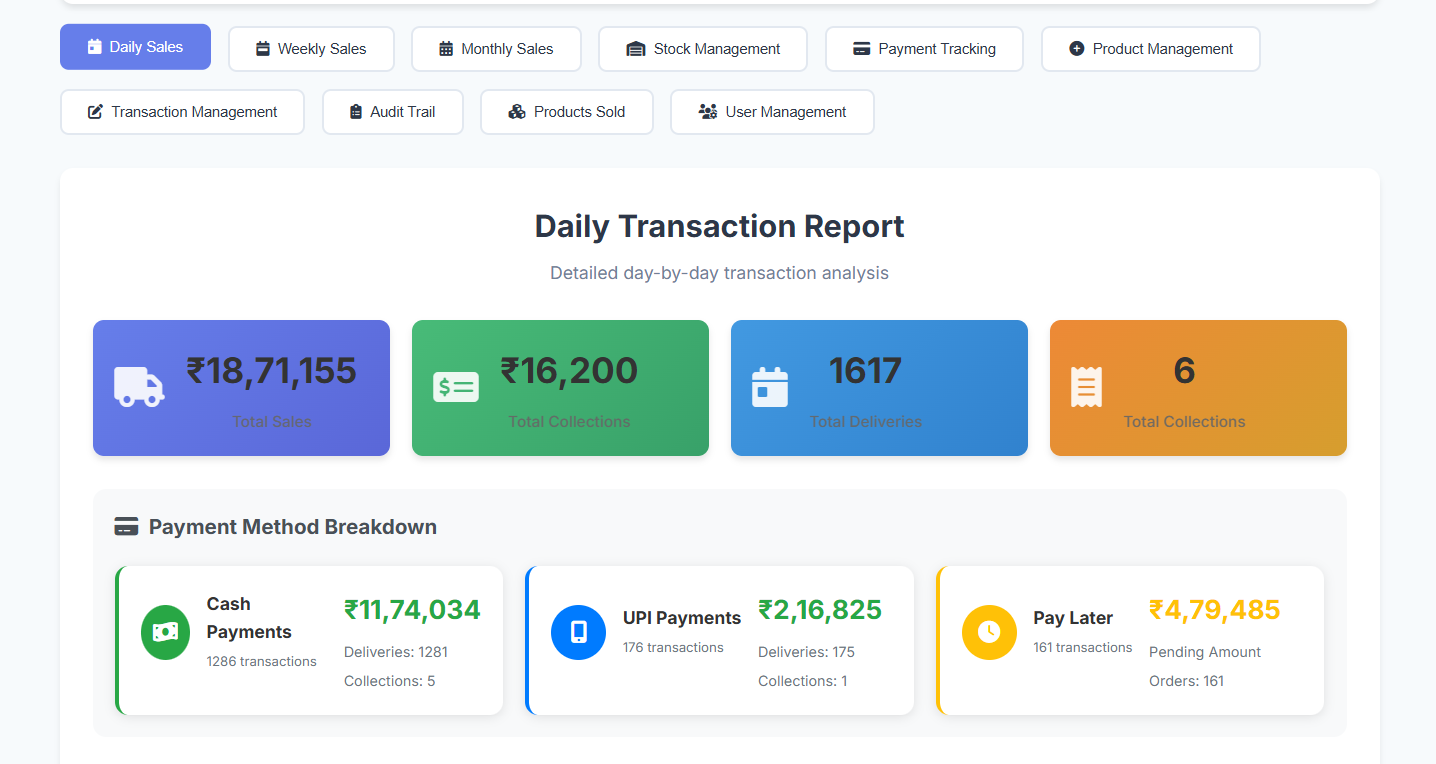Open the Payment Tracking tab
The width and height of the screenshot is (1436, 764).
pyautogui.click(x=924, y=49)
